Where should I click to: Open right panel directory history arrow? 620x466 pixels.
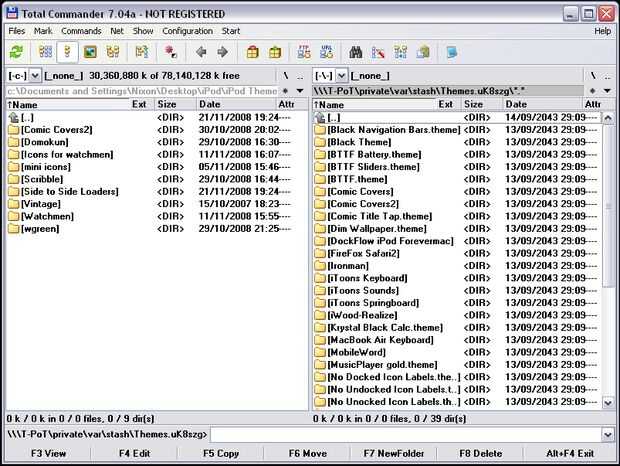click(607, 91)
